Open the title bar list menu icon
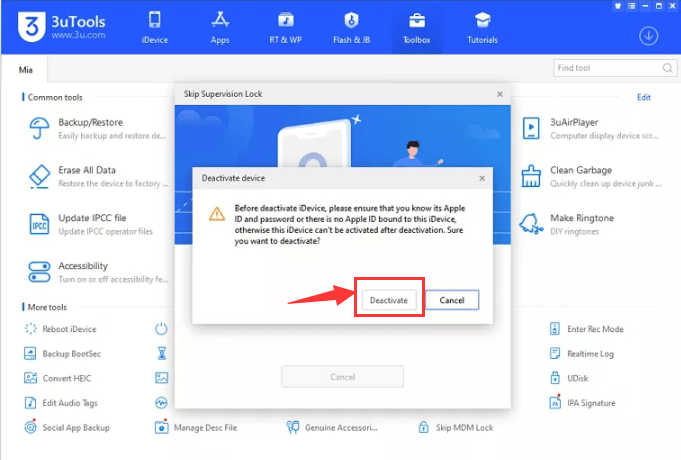Image resolution: width=681 pixels, height=460 pixels. point(631,6)
